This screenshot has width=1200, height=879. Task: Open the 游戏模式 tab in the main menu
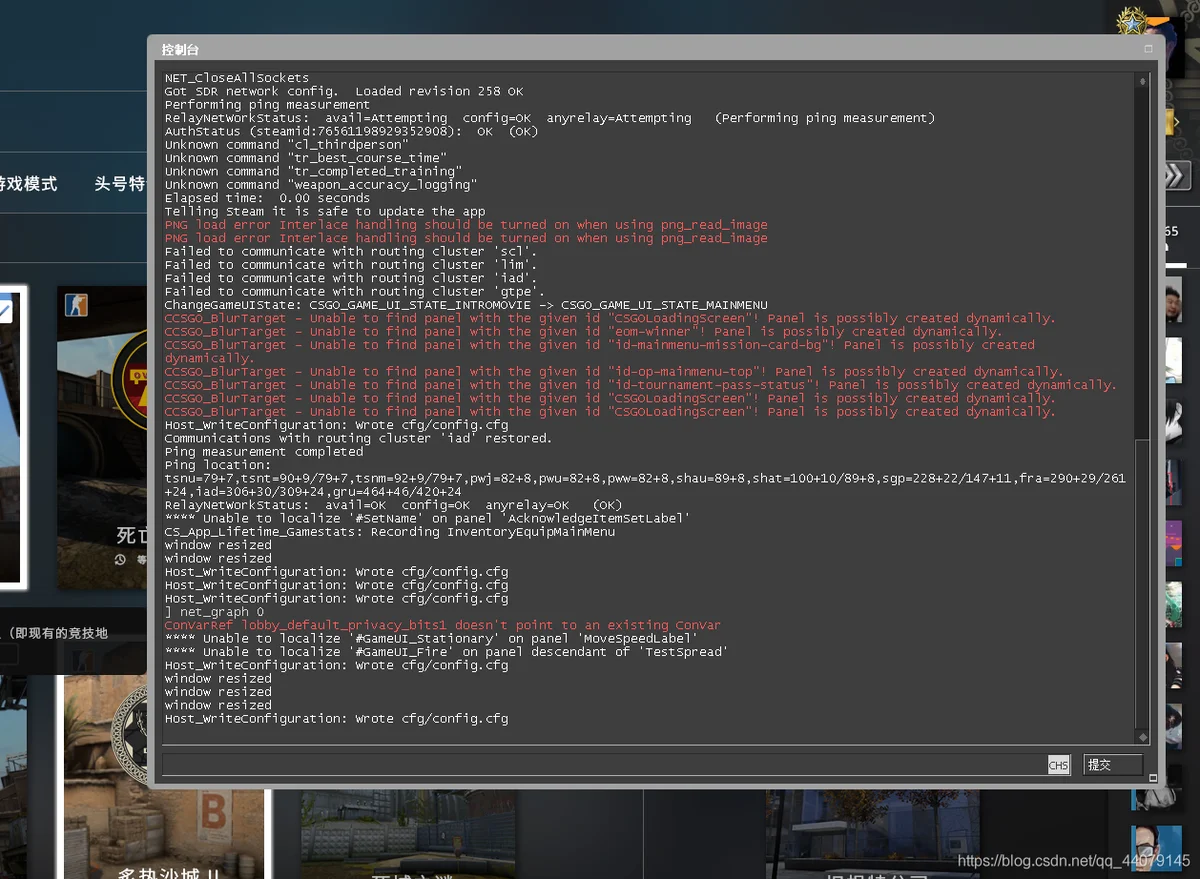(x=28, y=184)
